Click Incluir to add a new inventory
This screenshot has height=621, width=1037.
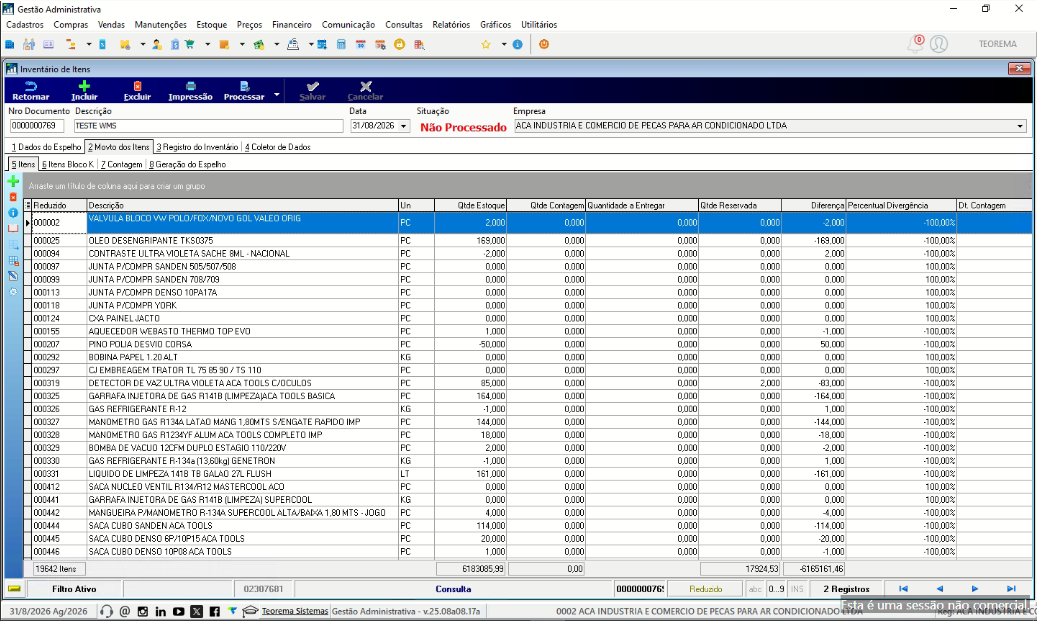pyautogui.click(x=84, y=91)
